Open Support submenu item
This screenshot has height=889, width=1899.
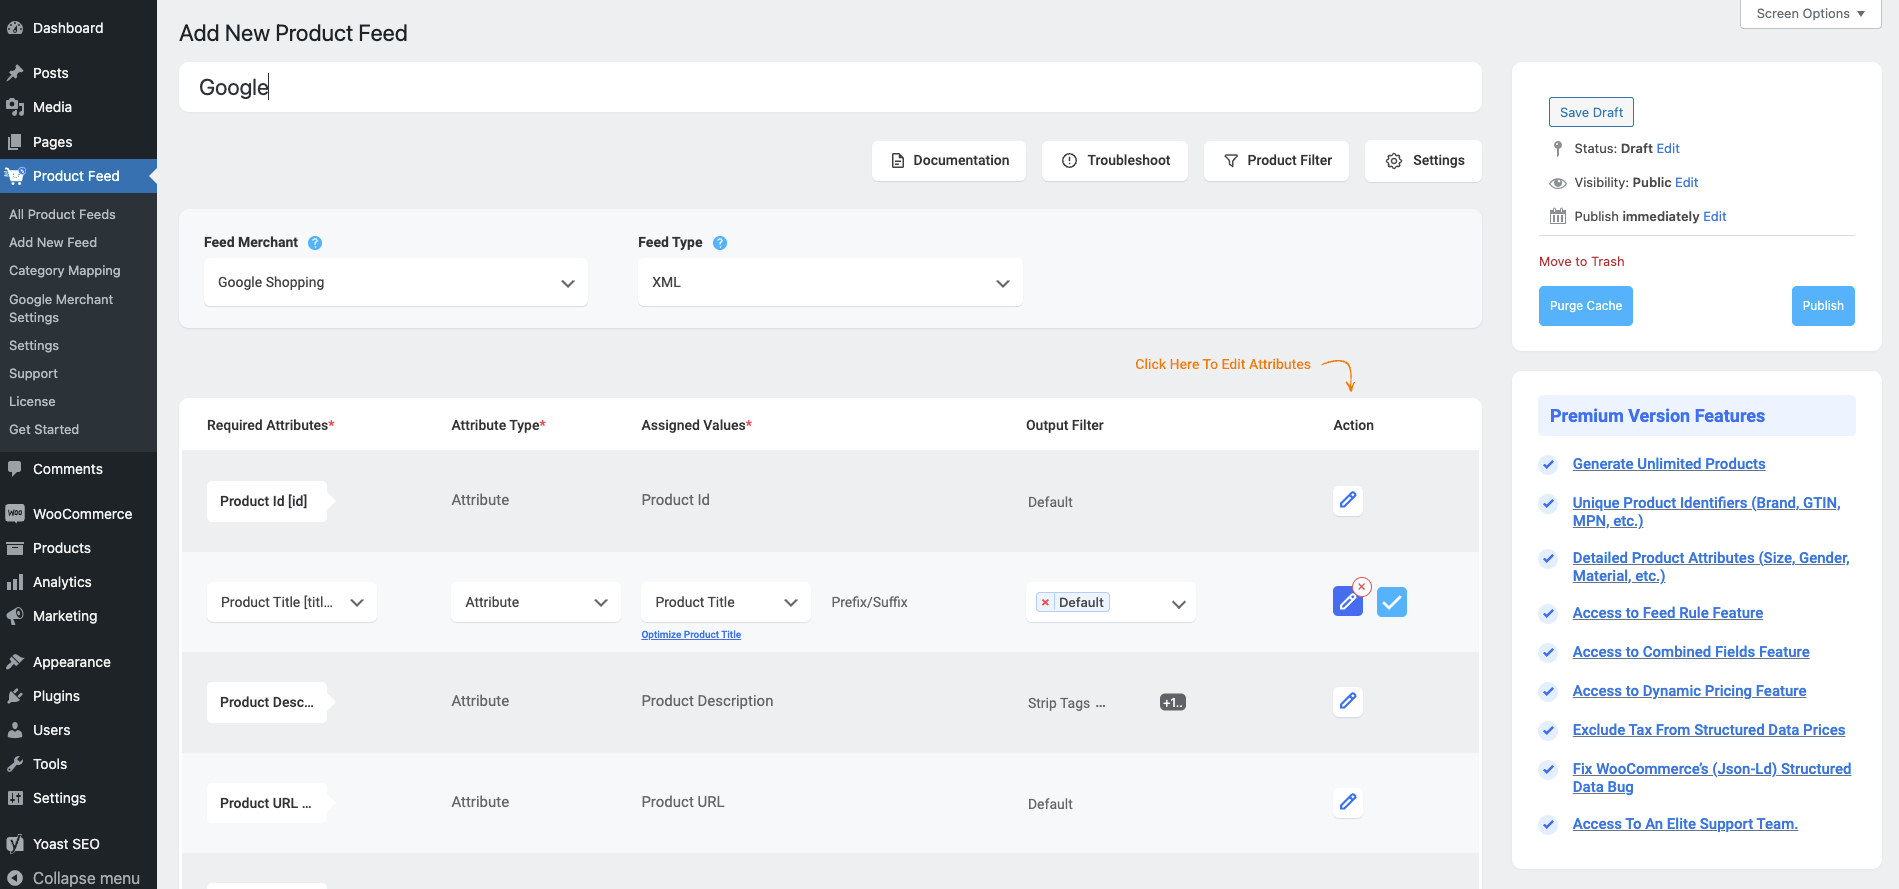pyautogui.click(x=33, y=373)
